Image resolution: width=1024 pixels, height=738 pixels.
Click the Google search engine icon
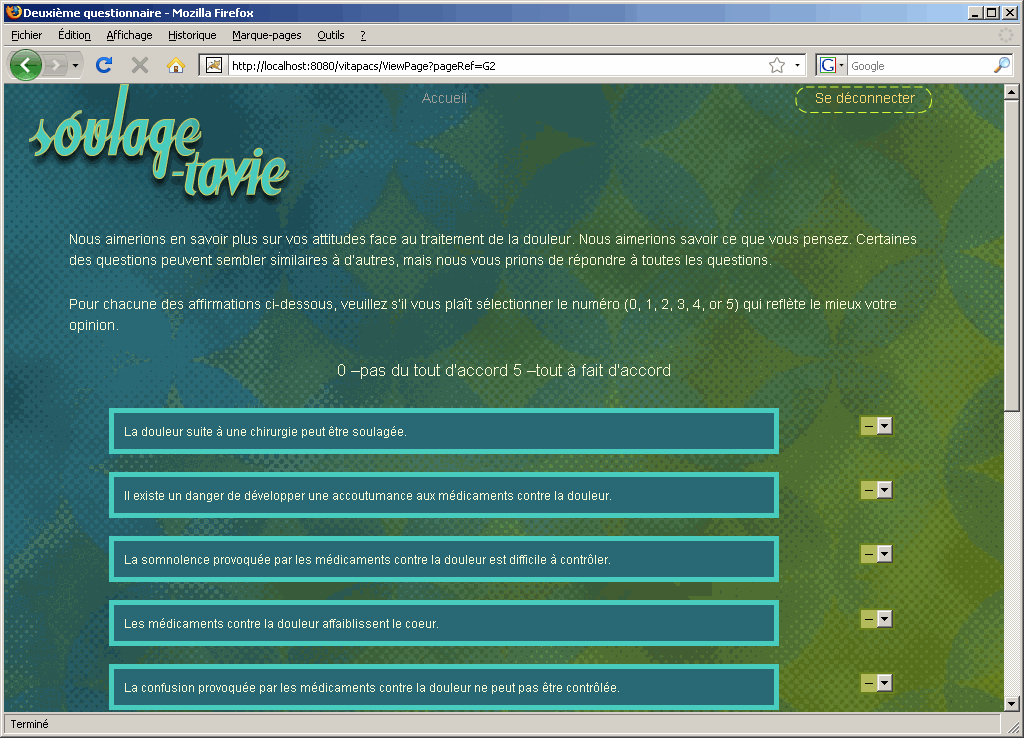828,65
